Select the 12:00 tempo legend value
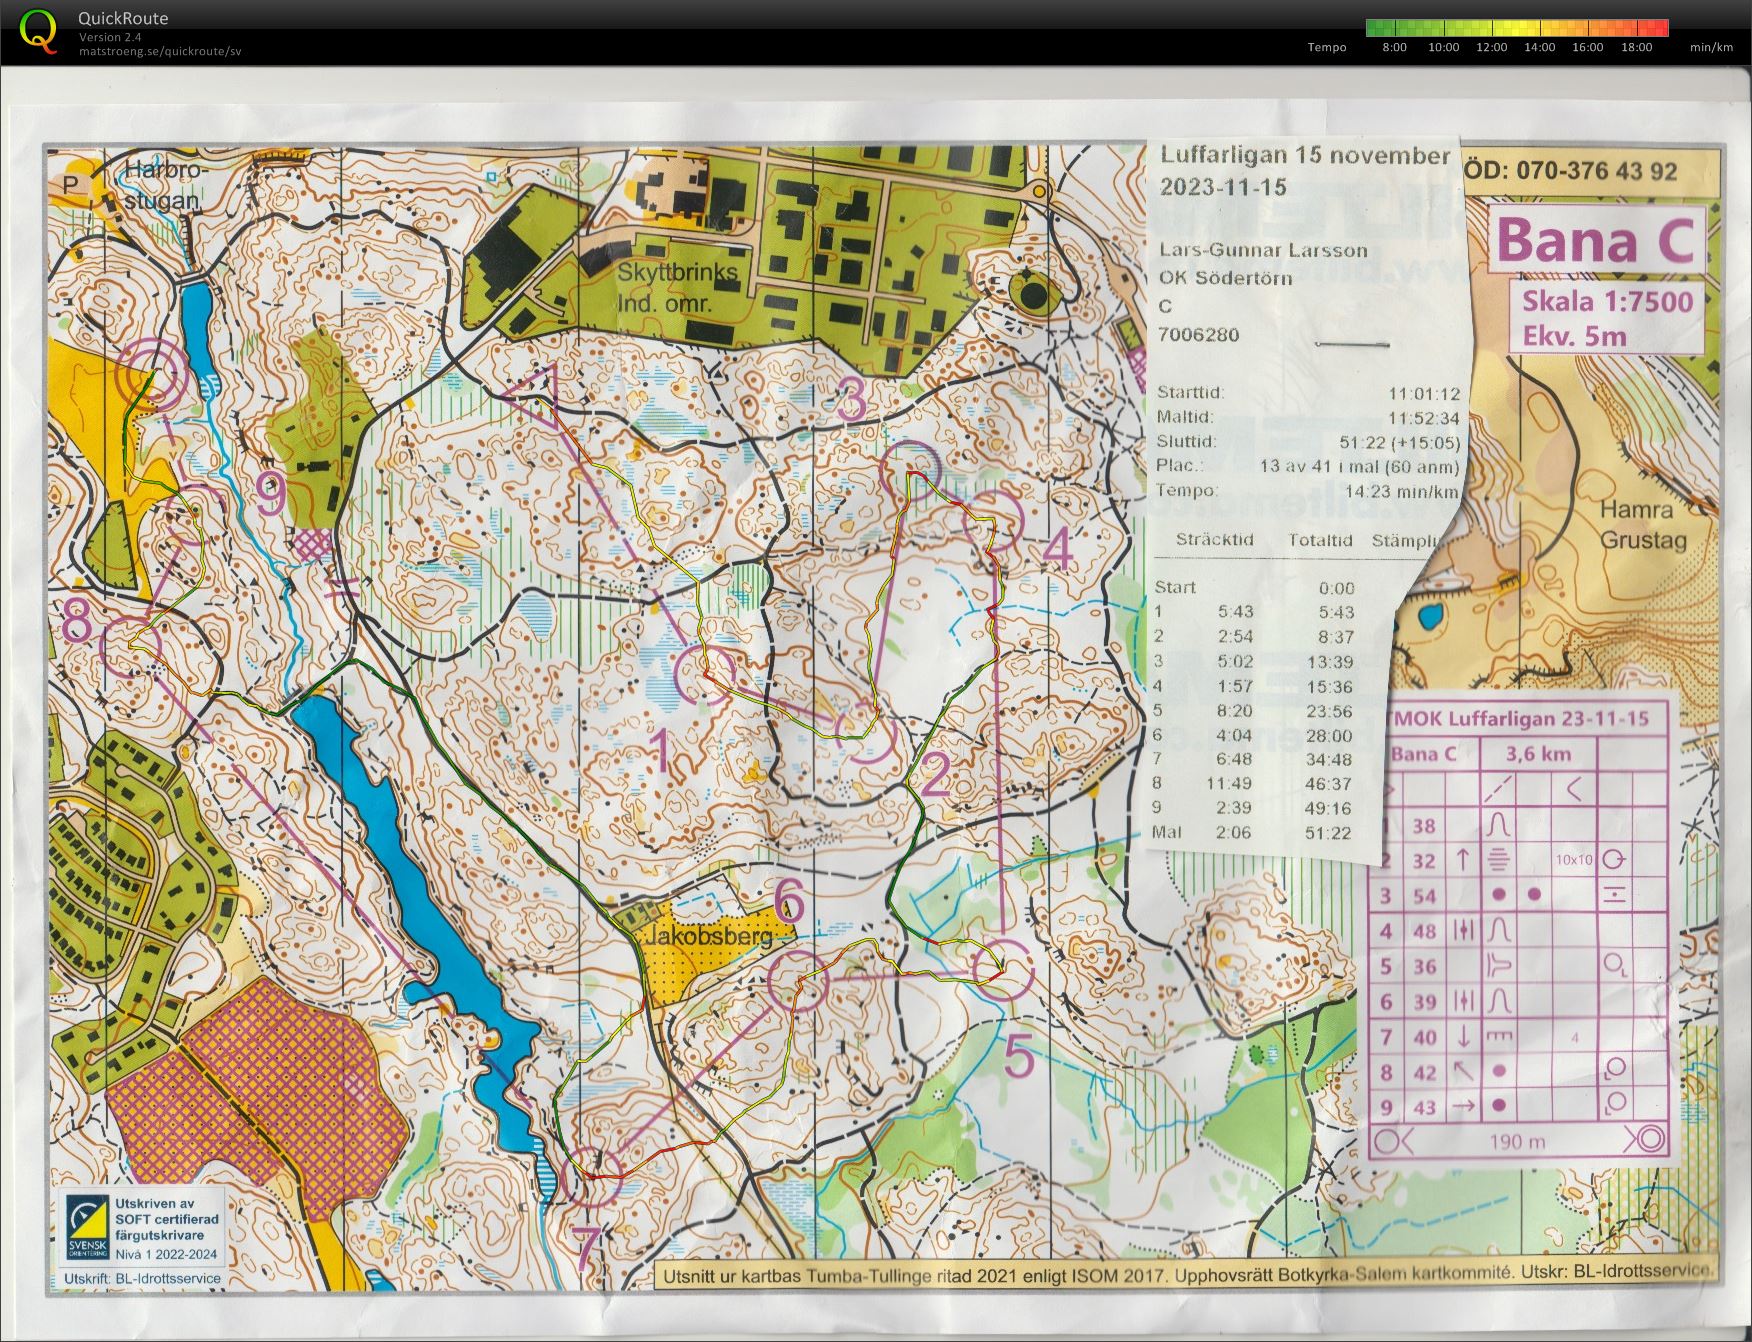Image resolution: width=1752 pixels, height=1342 pixels. [1491, 47]
